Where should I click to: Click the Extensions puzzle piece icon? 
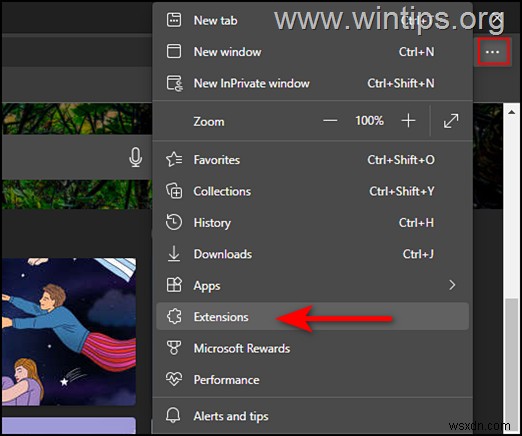[x=174, y=316]
